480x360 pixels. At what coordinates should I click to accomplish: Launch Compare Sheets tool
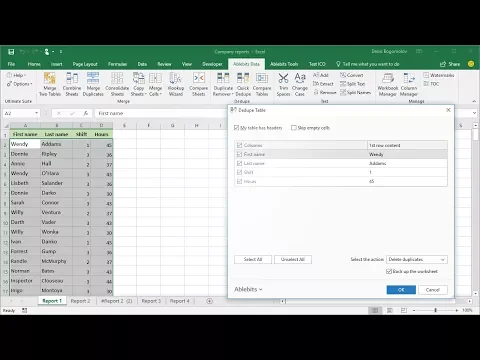[x=198, y=84]
